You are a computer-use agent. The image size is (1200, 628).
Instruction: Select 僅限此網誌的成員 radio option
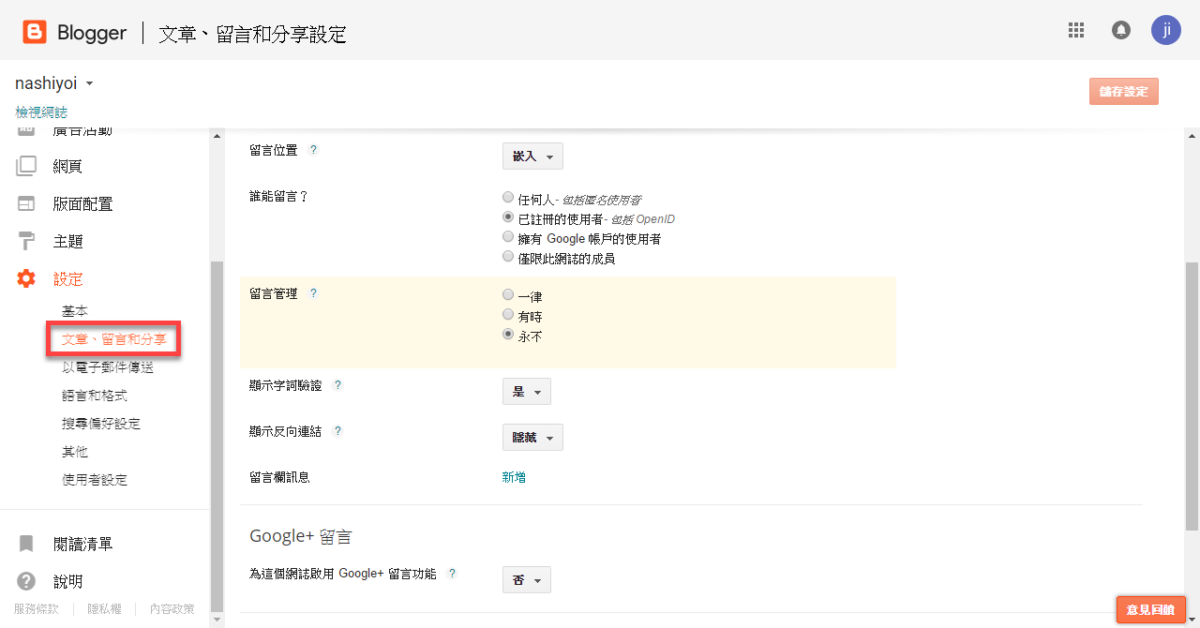pos(508,257)
